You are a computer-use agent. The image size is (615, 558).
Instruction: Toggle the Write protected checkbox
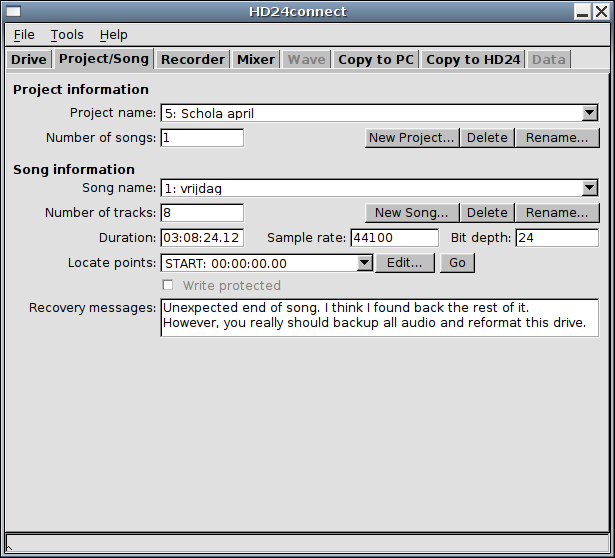pos(168,286)
